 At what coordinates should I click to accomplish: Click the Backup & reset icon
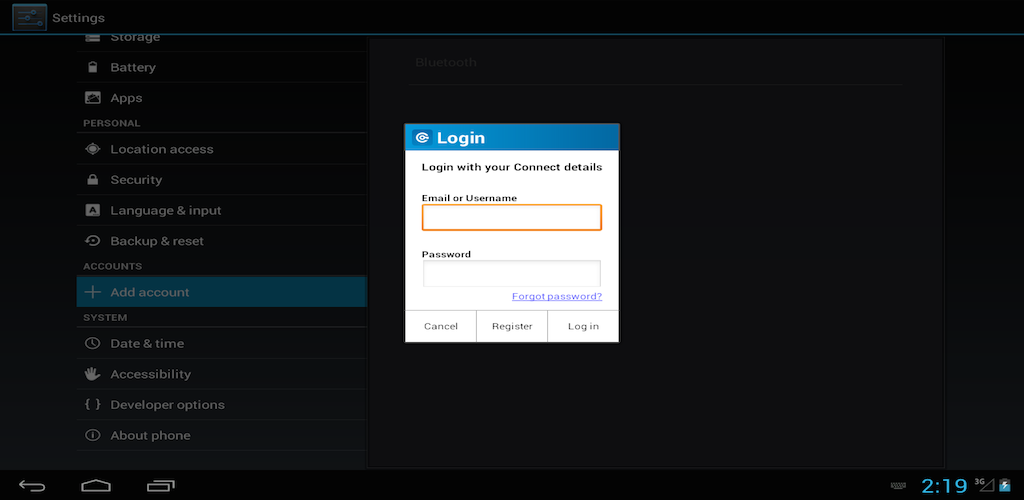(93, 241)
